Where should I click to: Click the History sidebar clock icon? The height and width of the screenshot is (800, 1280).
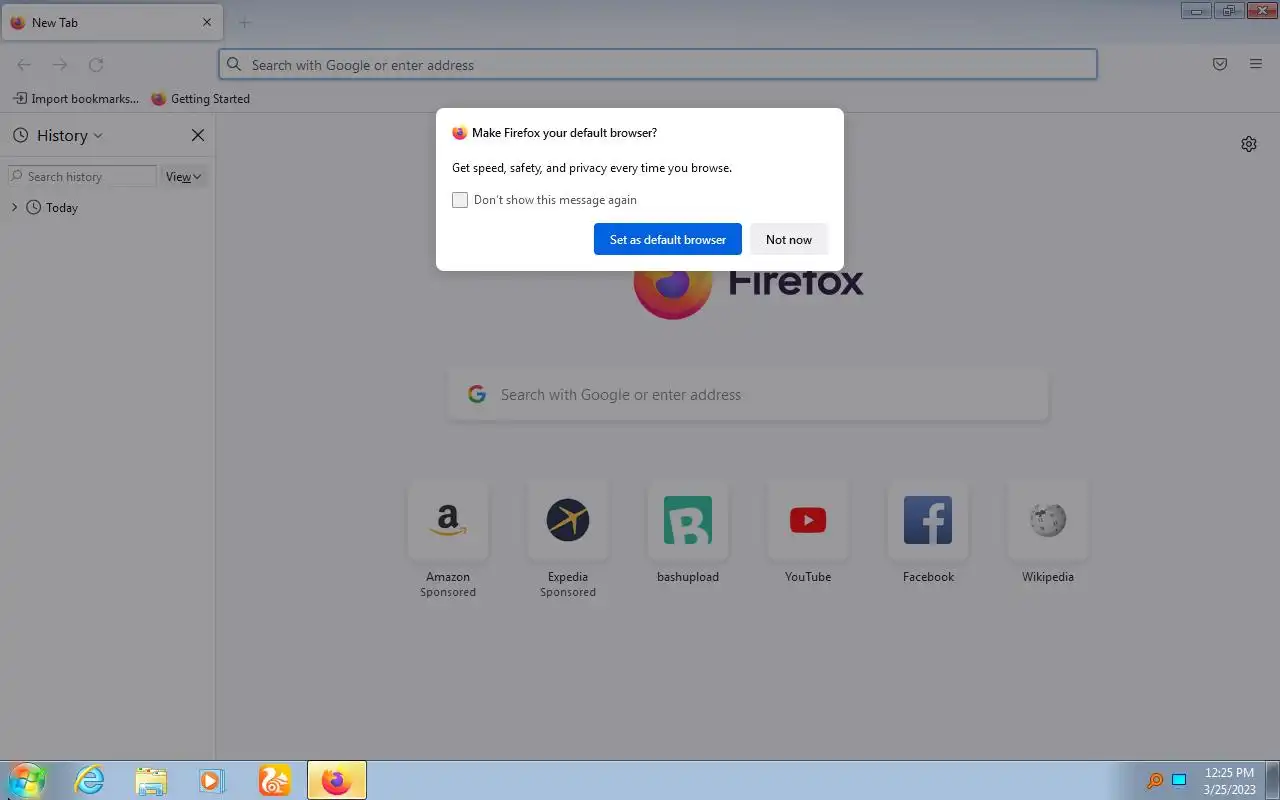20,135
